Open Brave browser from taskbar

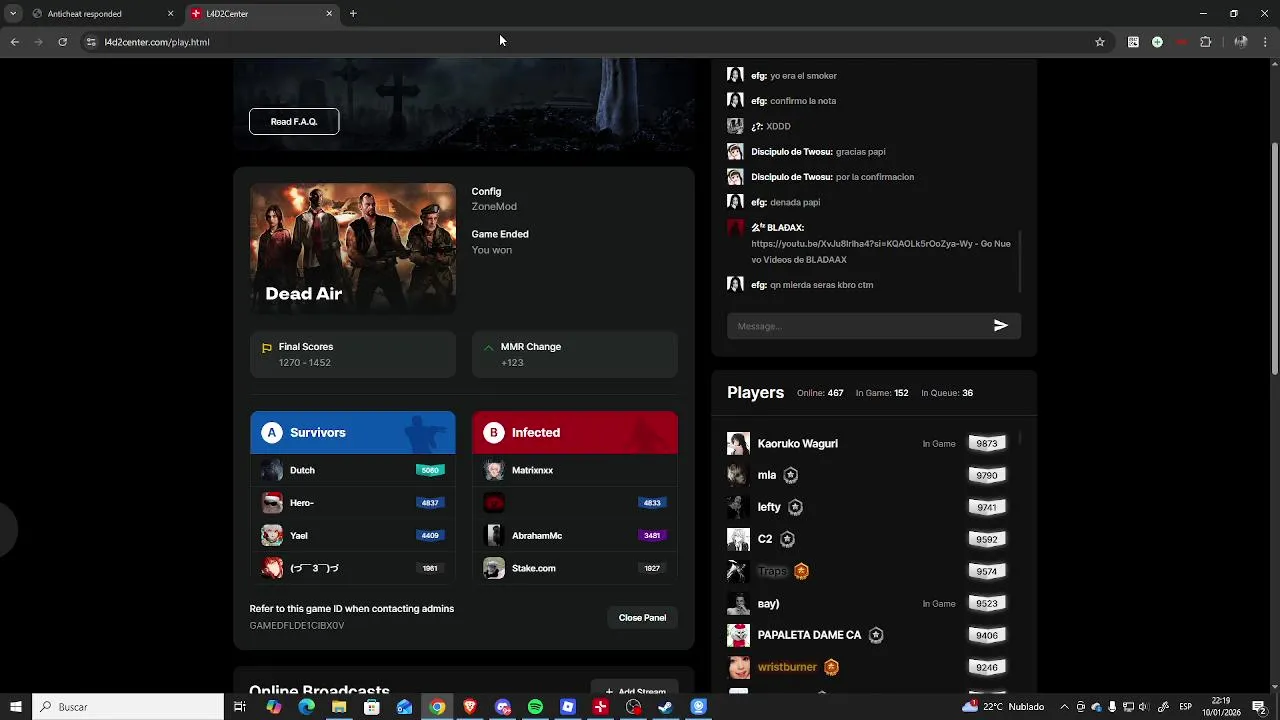coord(470,707)
